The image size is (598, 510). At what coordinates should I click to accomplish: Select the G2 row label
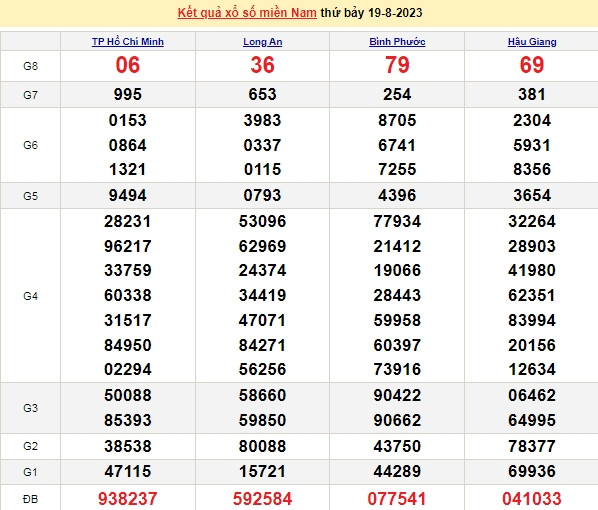tap(31, 446)
